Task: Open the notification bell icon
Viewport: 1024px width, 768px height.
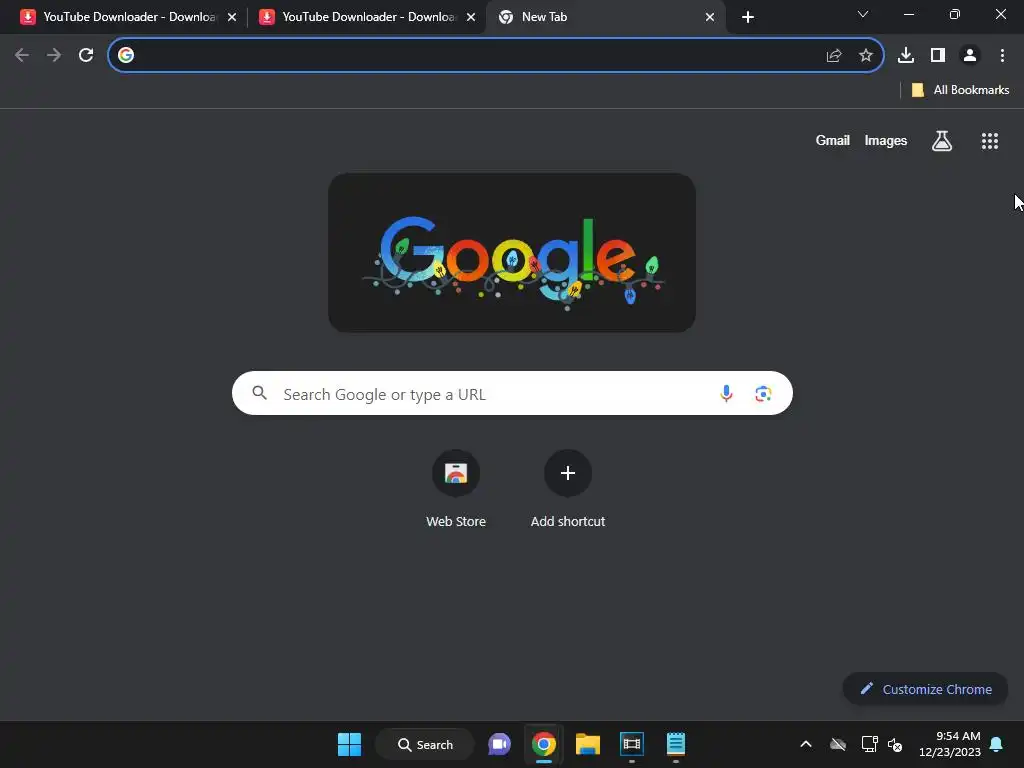Action: click(996, 744)
